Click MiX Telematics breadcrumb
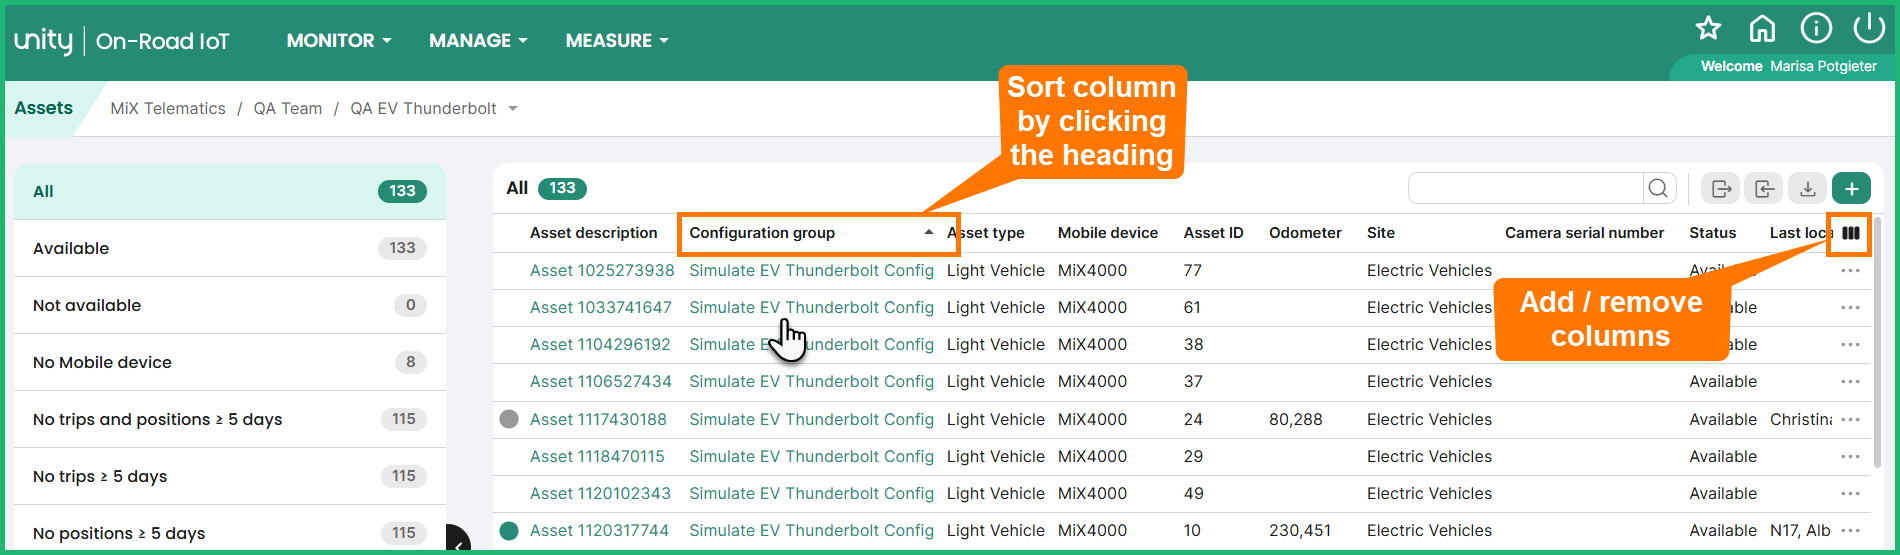This screenshot has height=555, width=1900. pyautogui.click(x=168, y=109)
